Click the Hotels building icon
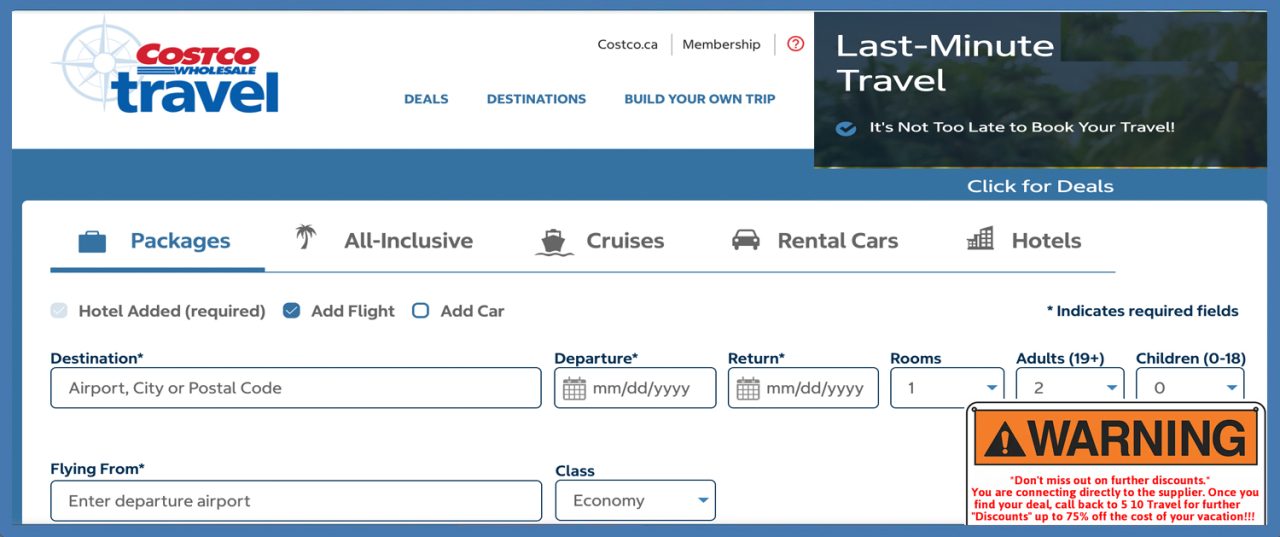The height and width of the screenshot is (537, 1280). click(980, 238)
